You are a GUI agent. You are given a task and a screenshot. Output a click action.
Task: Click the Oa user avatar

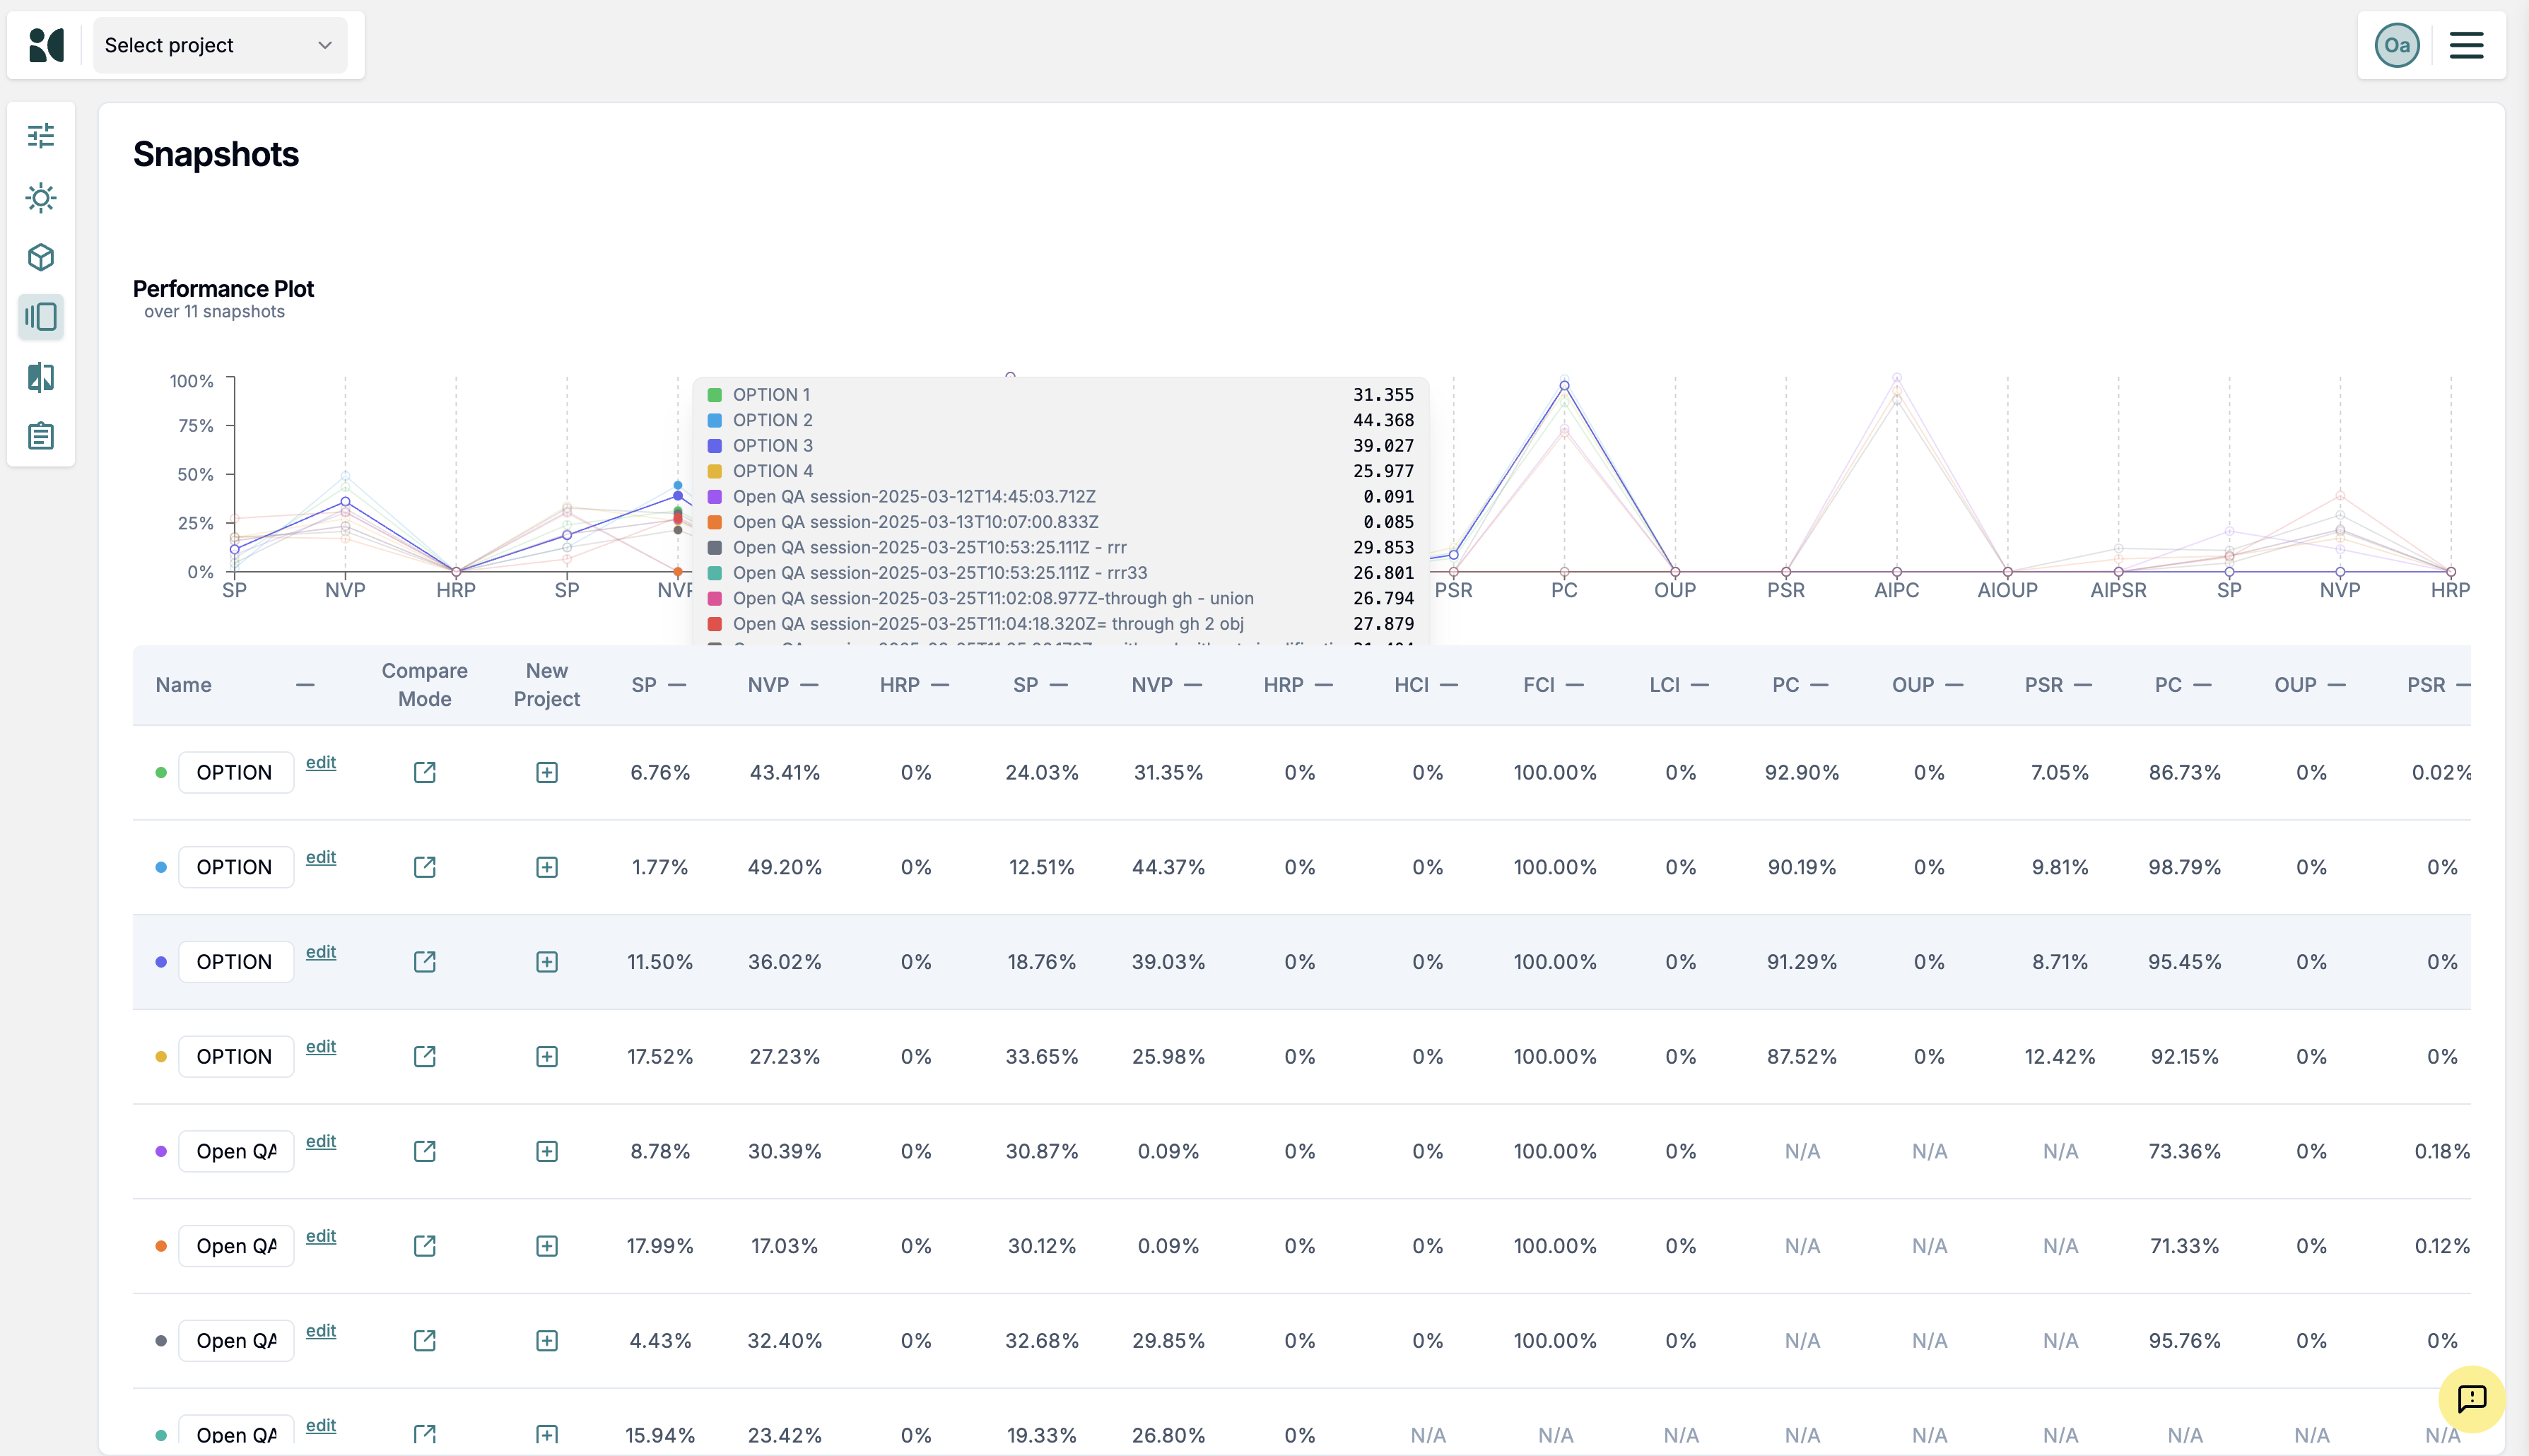click(2396, 45)
